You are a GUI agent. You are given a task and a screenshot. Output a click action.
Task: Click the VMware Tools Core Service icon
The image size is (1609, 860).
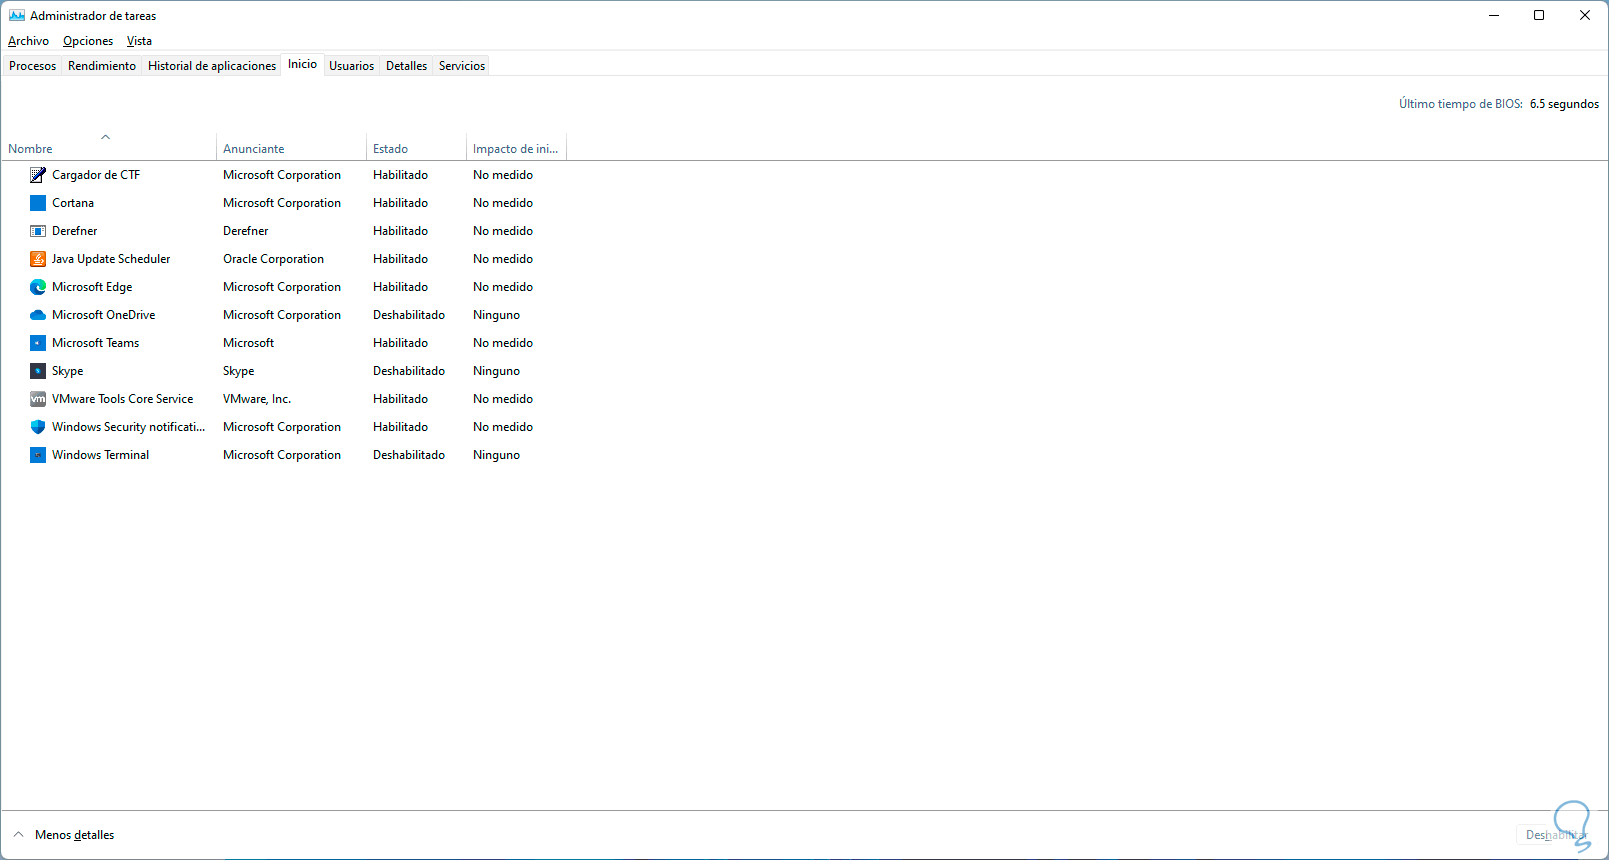coord(38,399)
